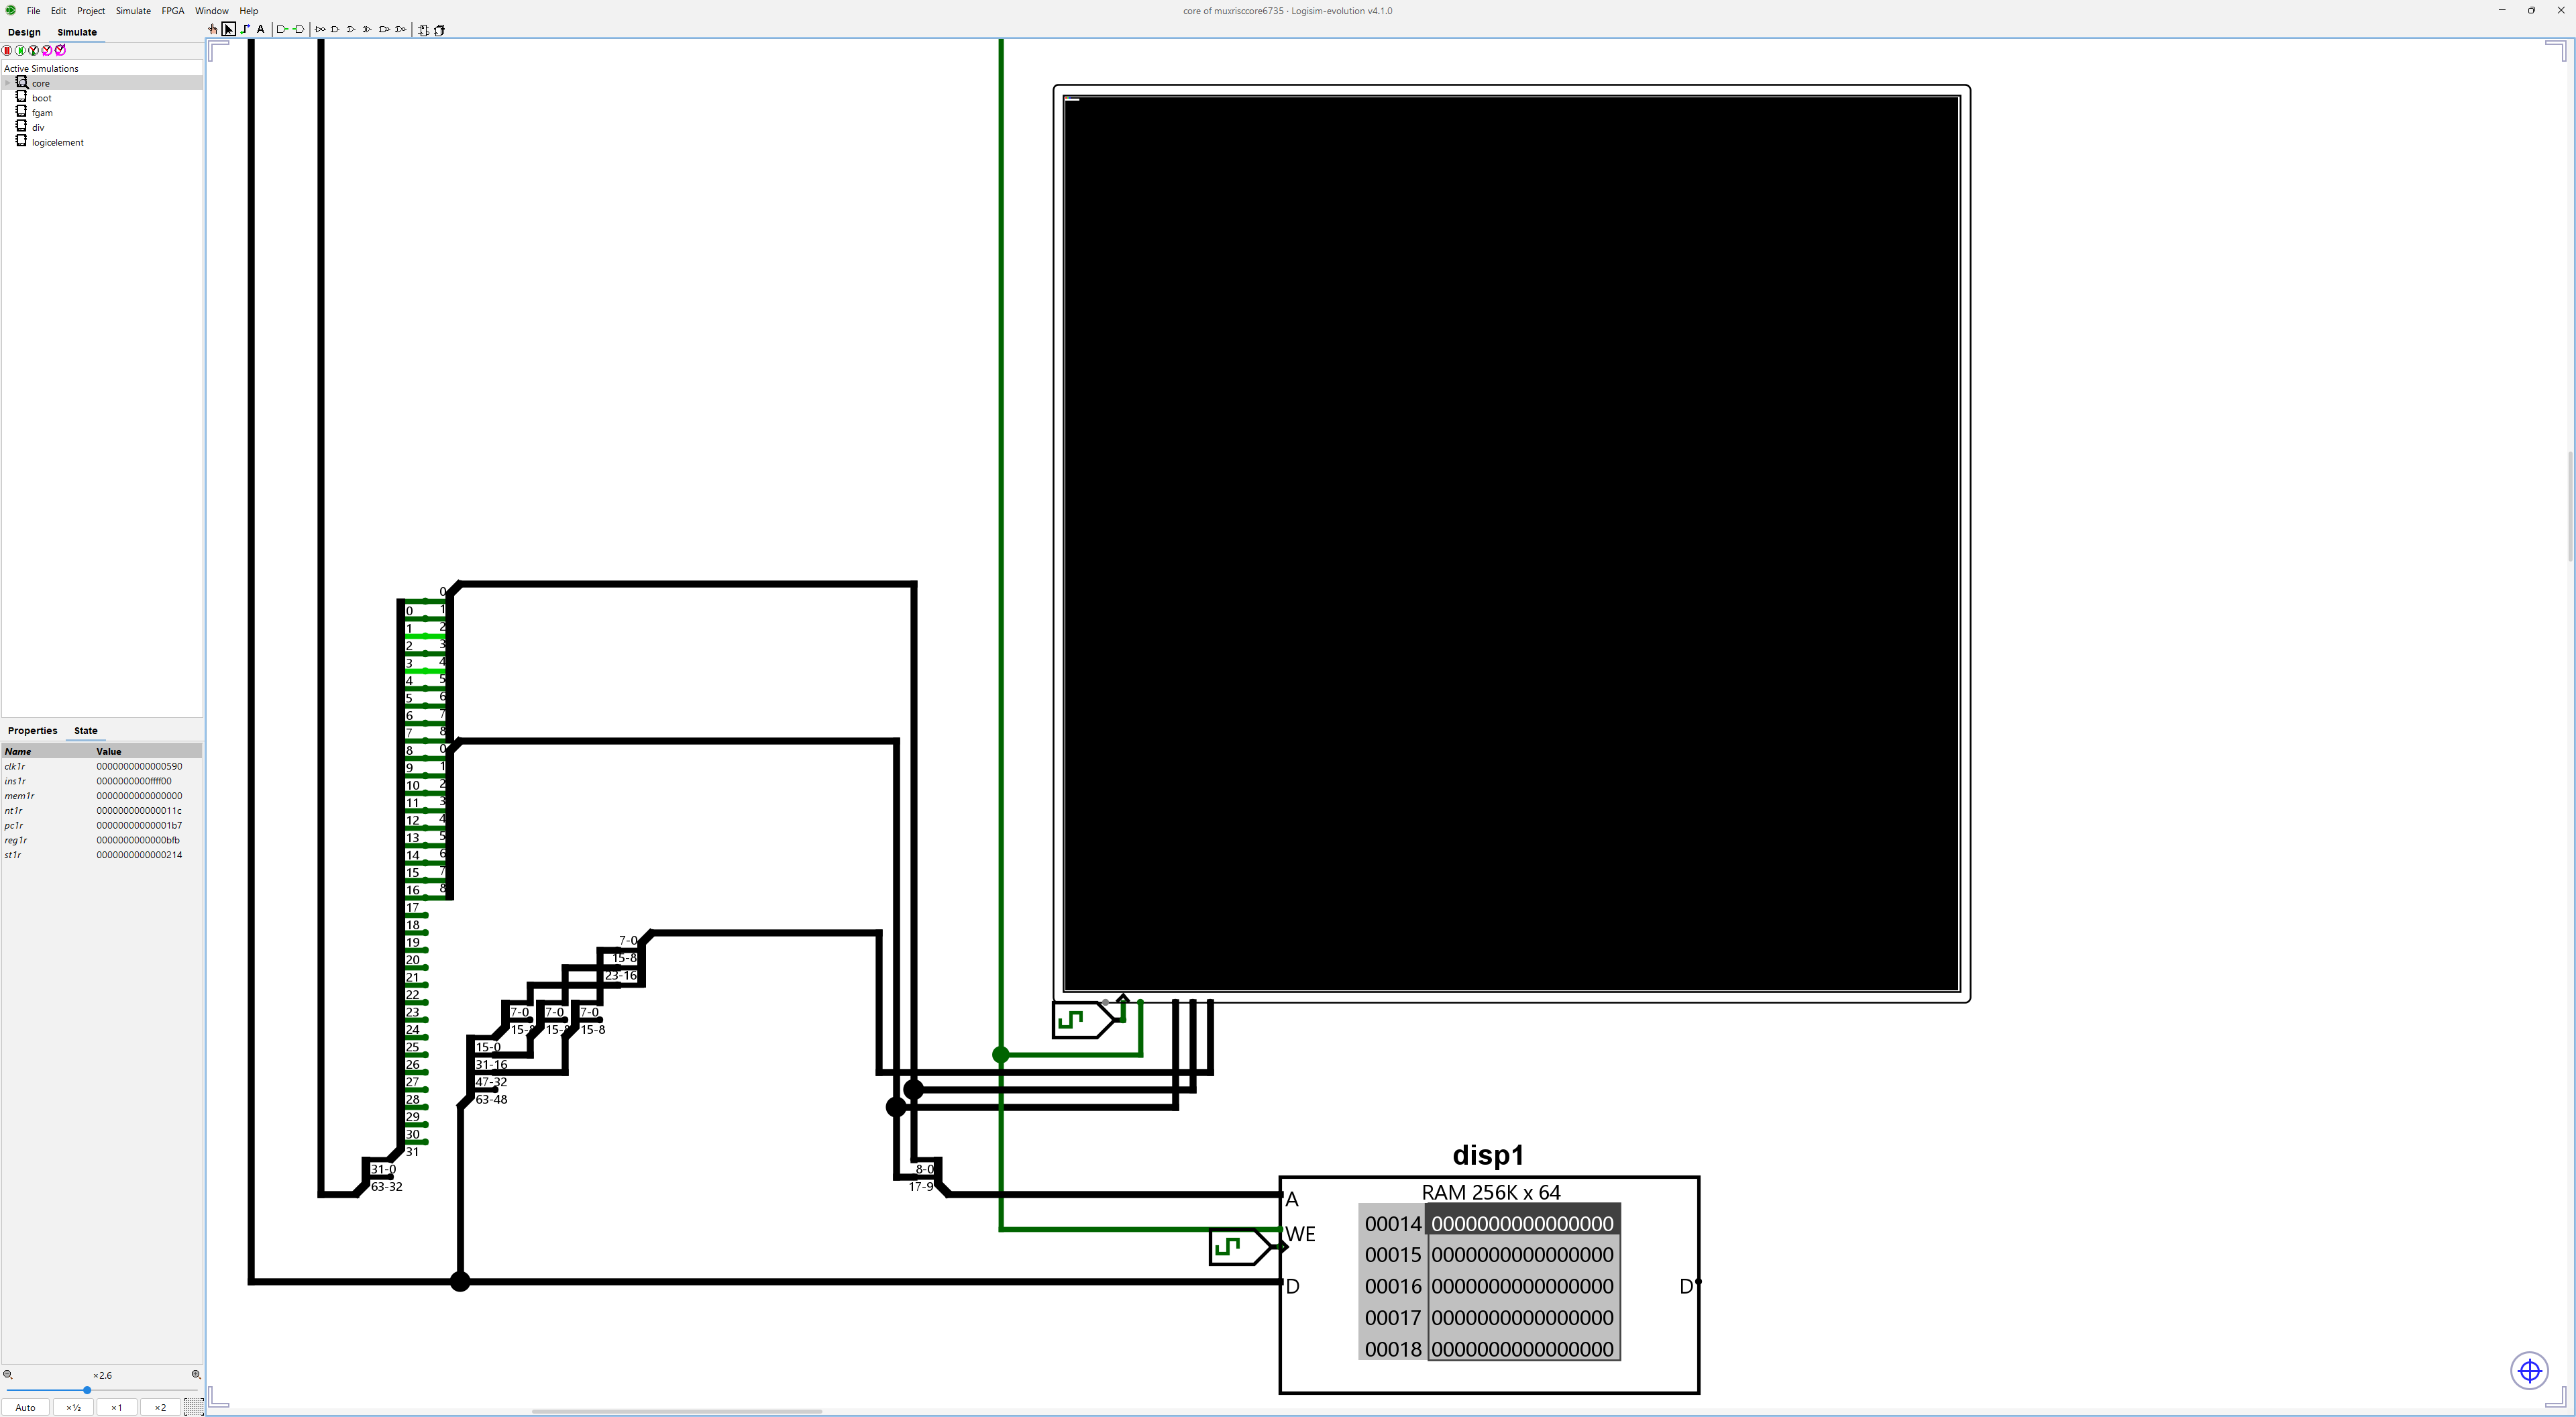The width and height of the screenshot is (2576, 1417).
Task: Select boot in Active Simulations
Action: (x=42, y=98)
